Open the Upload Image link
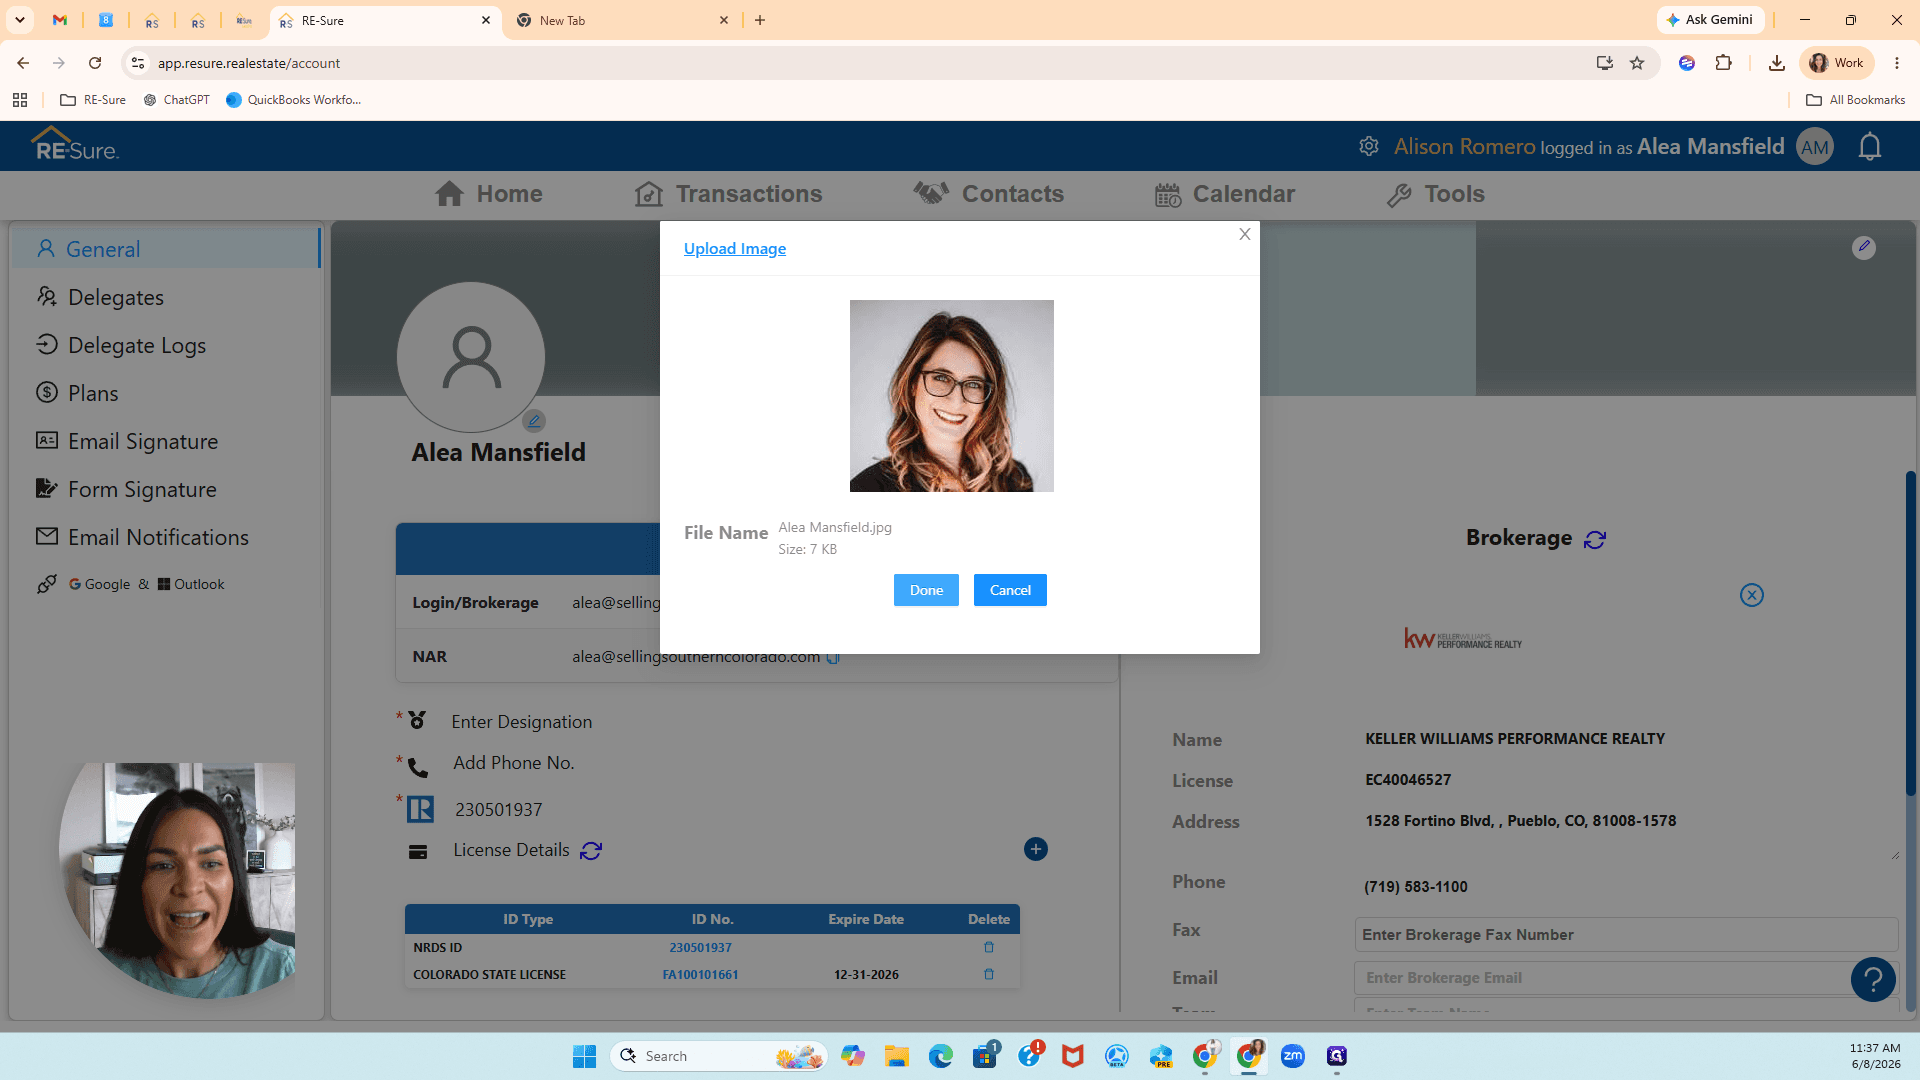The height and width of the screenshot is (1080, 1920). (x=735, y=248)
